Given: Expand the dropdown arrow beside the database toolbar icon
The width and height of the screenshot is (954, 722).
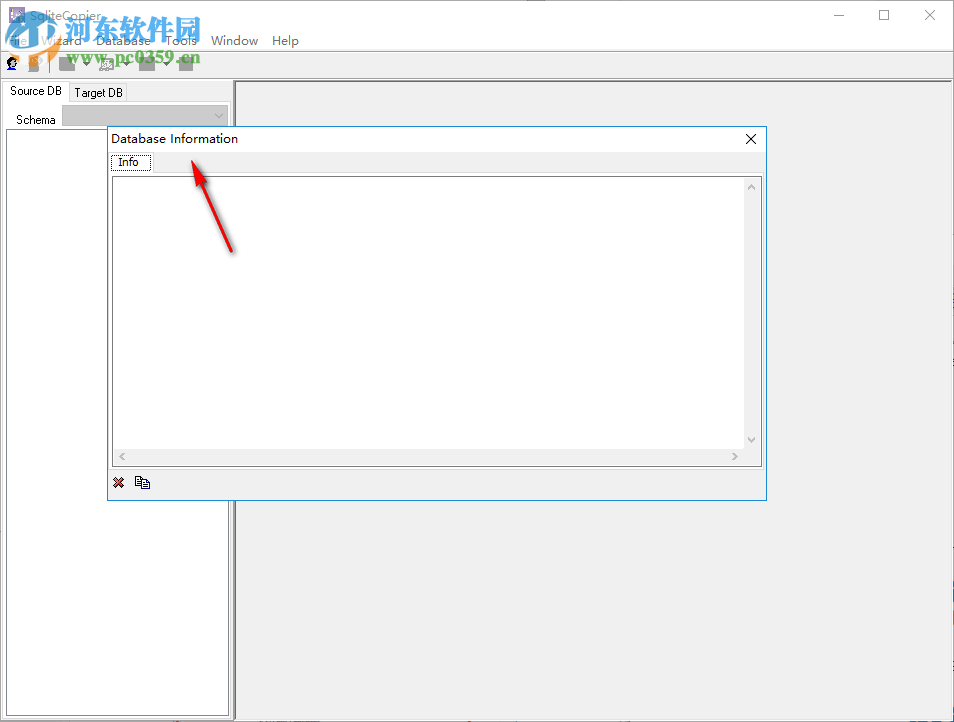Looking at the screenshot, I should pyautogui.click(x=125, y=62).
